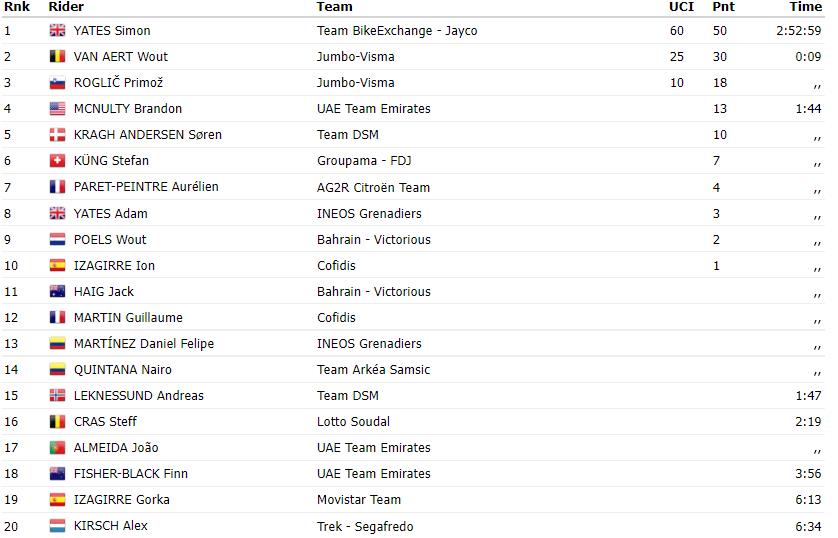The width and height of the screenshot is (838, 538).
Task: Click the British flag beside YATES Simon
Action: pos(57,30)
